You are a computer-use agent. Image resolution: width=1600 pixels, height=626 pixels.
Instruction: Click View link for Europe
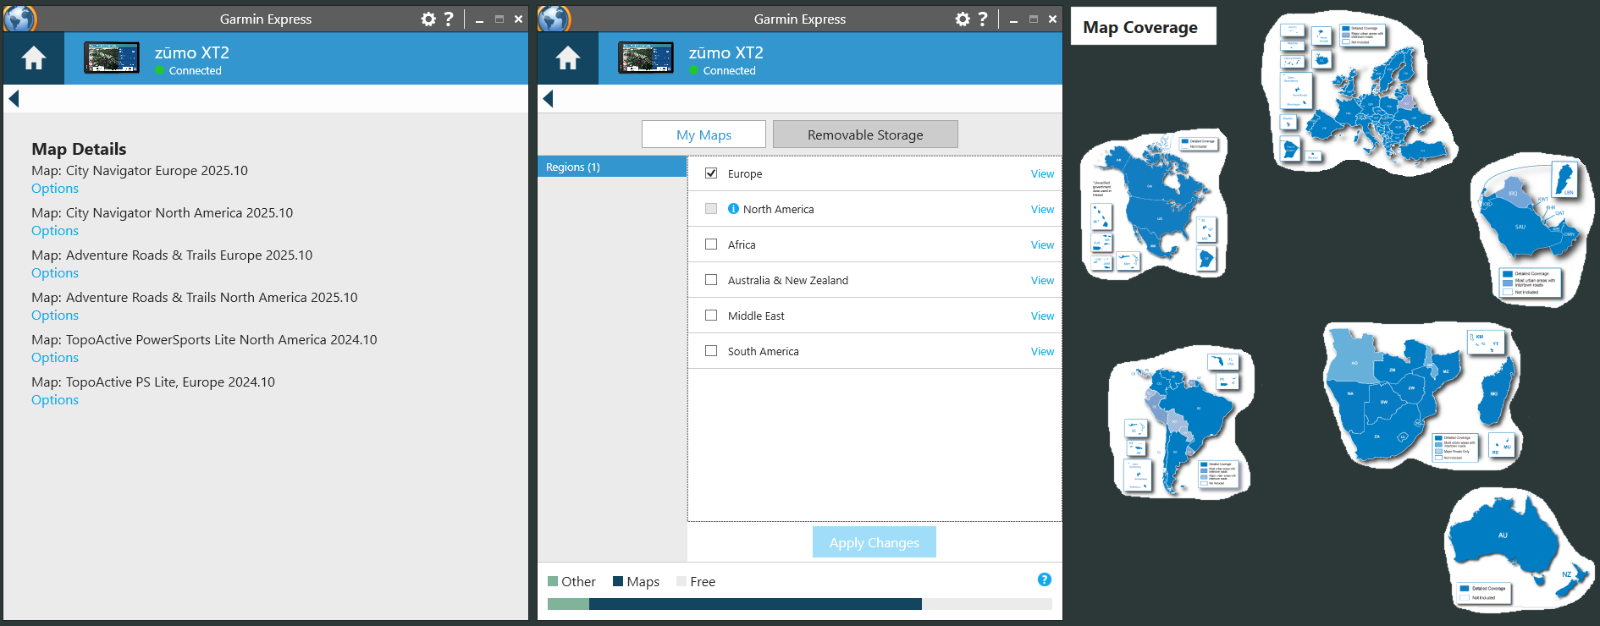[1042, 174]
